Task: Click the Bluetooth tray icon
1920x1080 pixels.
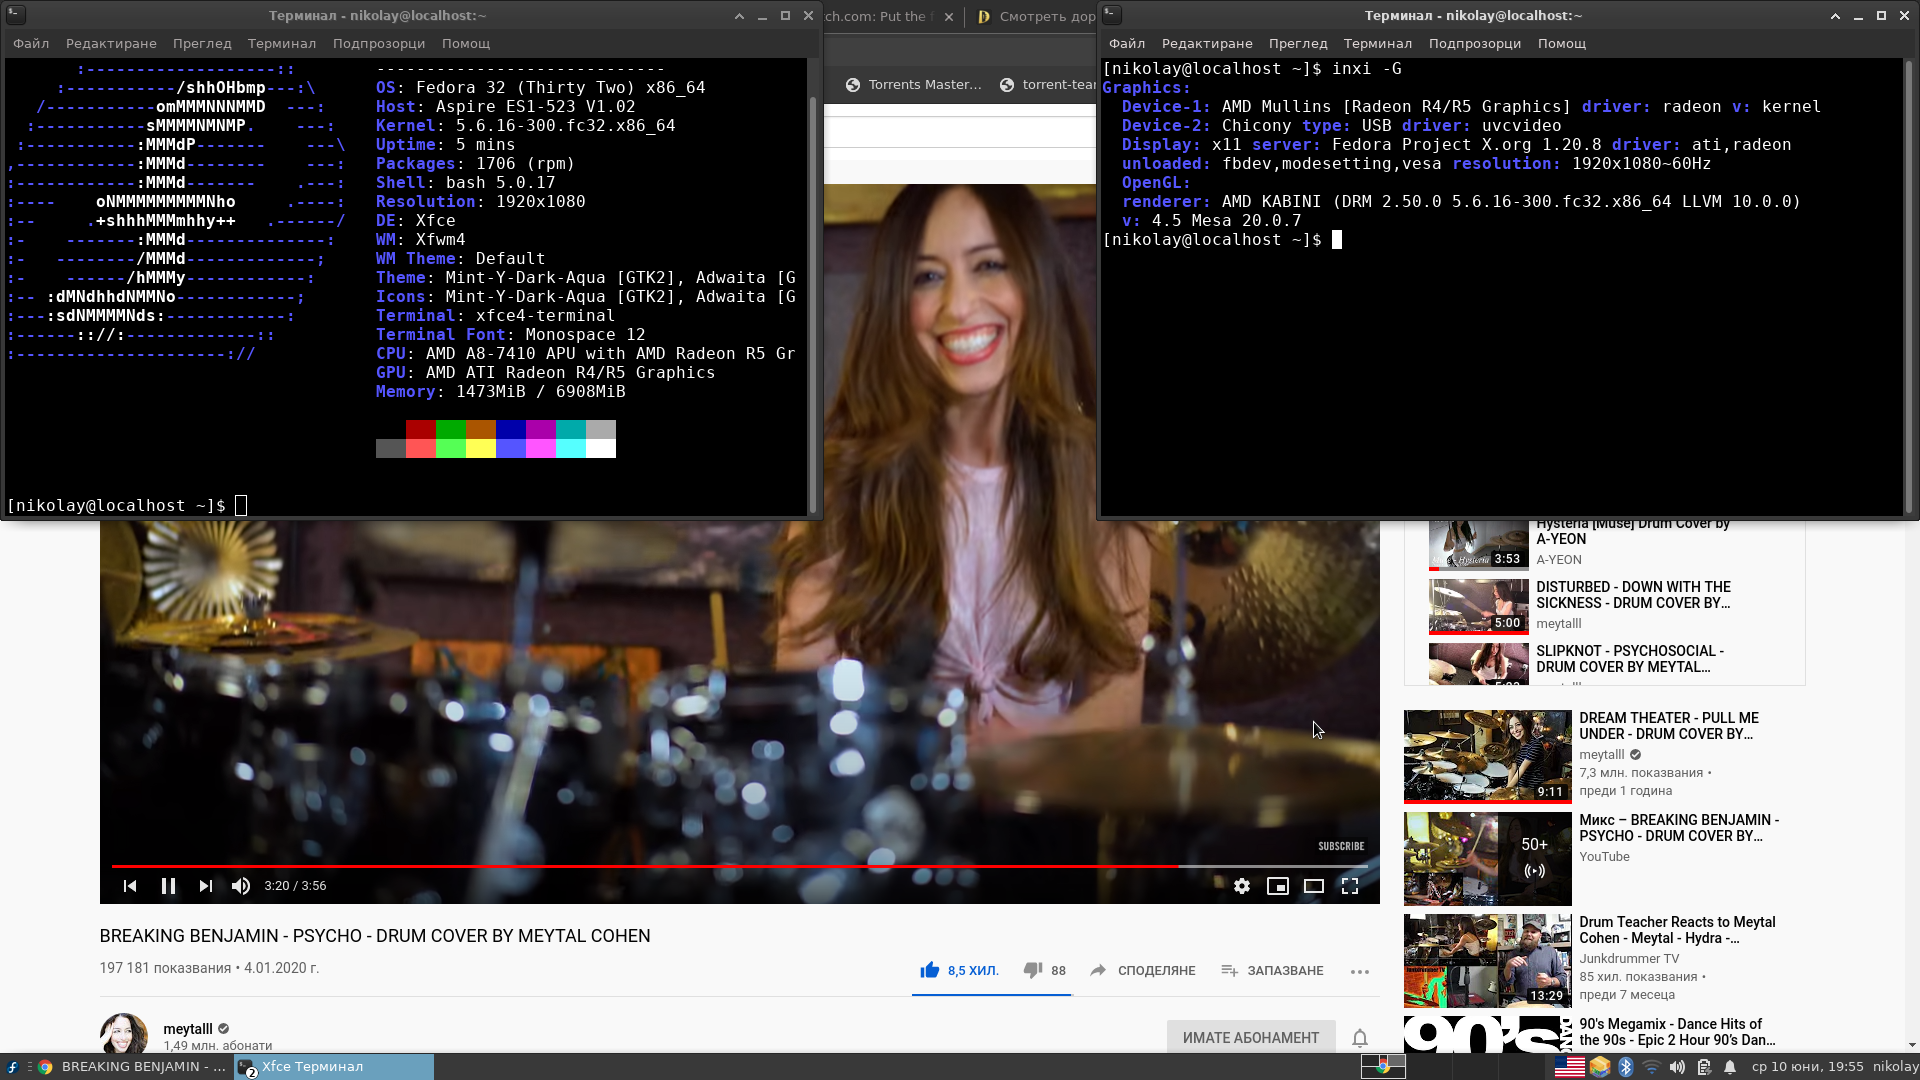Action: coord(1625,1067)
